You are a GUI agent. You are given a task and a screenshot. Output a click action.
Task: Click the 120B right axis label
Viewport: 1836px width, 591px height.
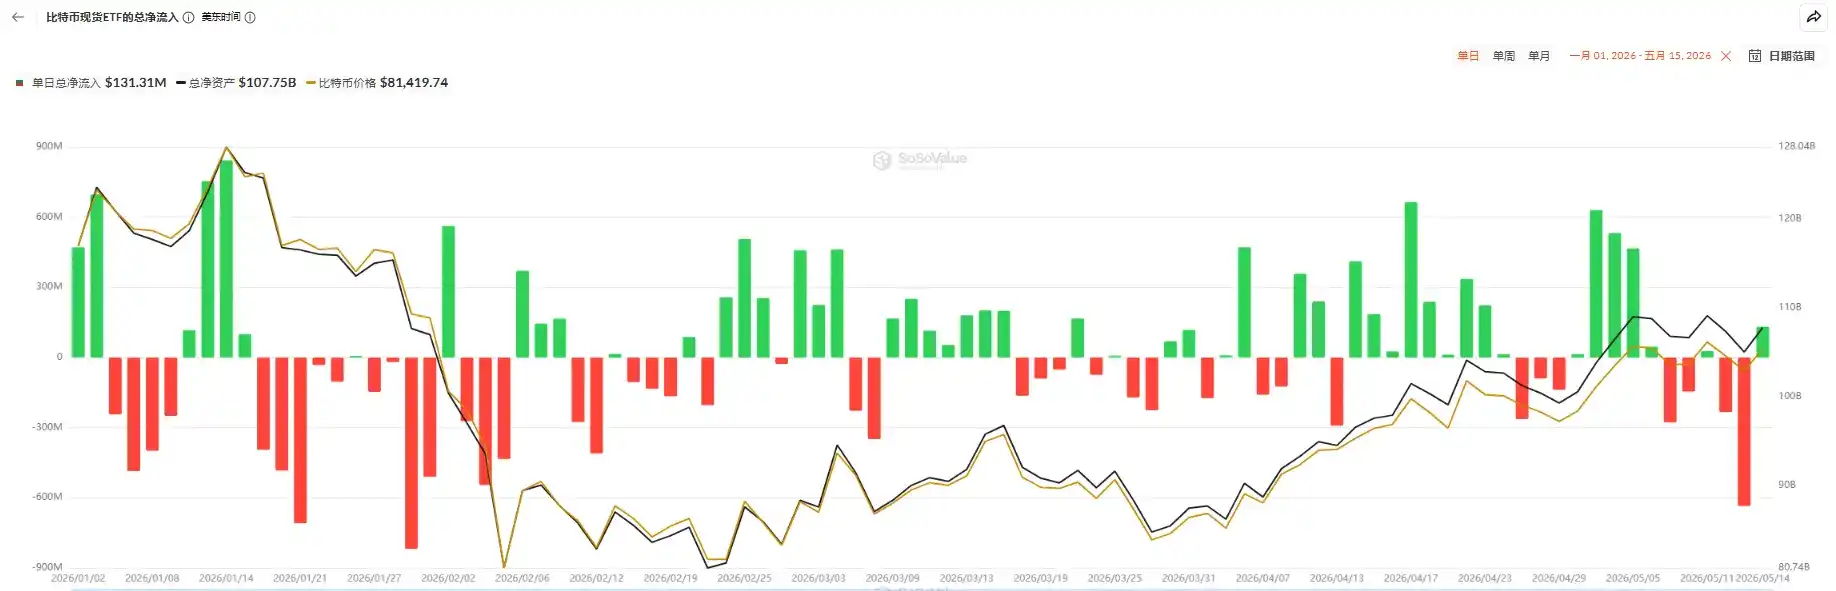pos(1789,218)
